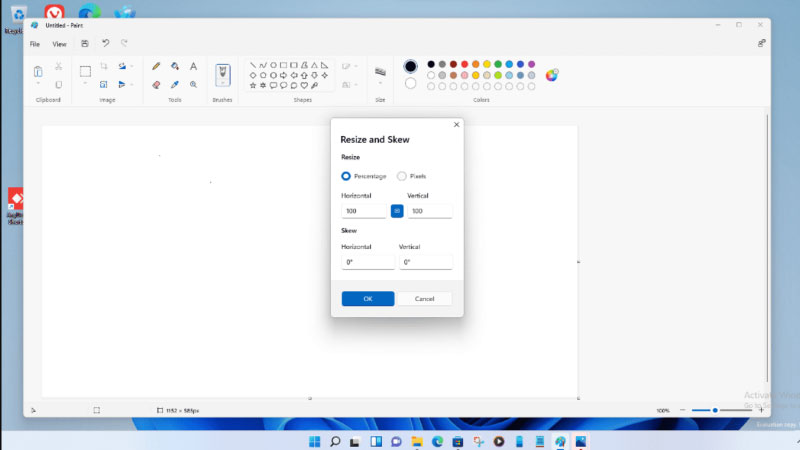Click the Paste clipboard icon
The width and height of the screenshot is (800, 450).
click(x=38, y=71)
